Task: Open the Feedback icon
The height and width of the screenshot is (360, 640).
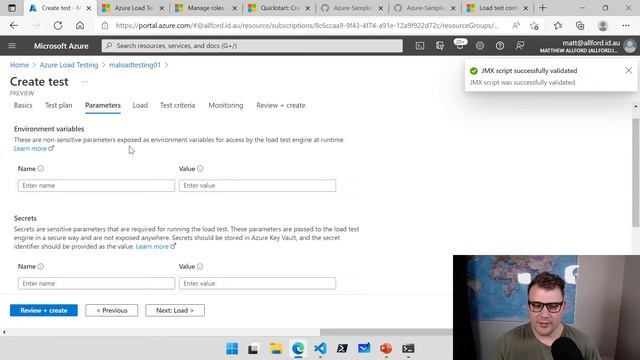Action: click(520, 46)
